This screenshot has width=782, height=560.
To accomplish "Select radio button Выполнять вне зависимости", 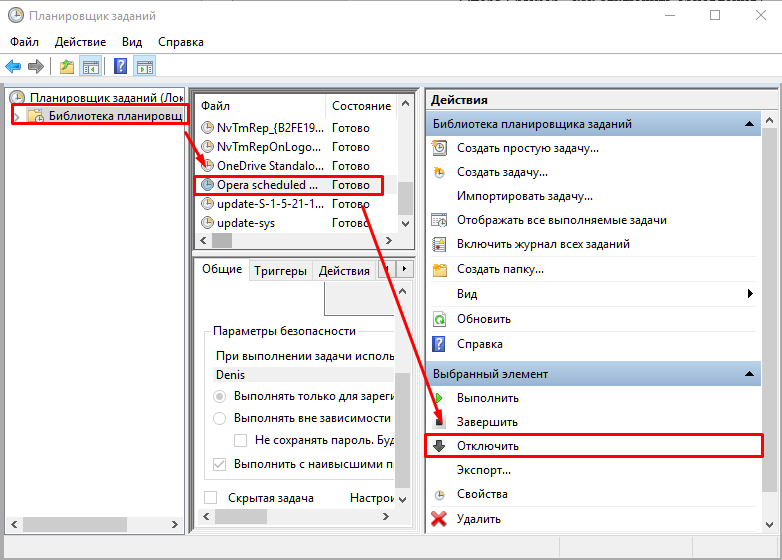I will pyautogui.click(x=219, y=418).
